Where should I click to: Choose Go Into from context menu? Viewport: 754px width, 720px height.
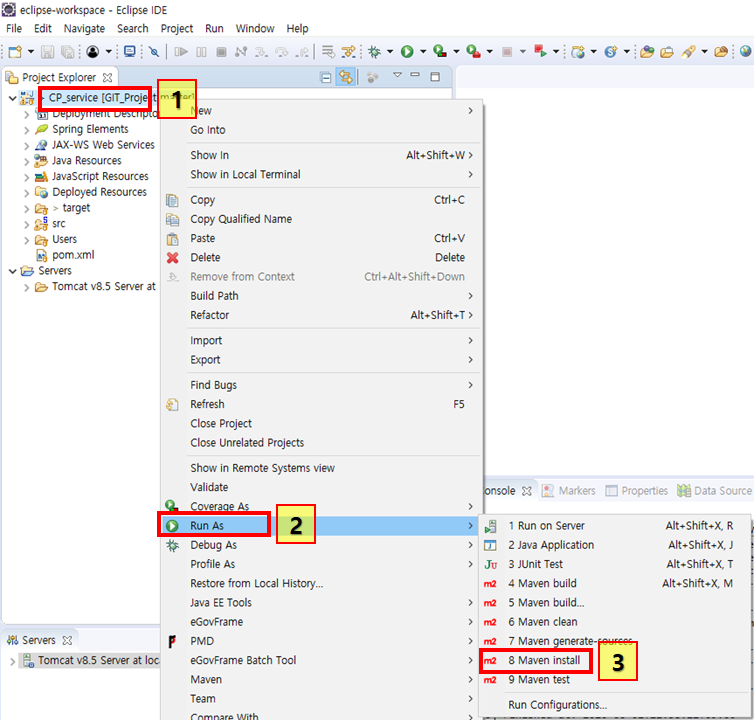tap(321, 130)
